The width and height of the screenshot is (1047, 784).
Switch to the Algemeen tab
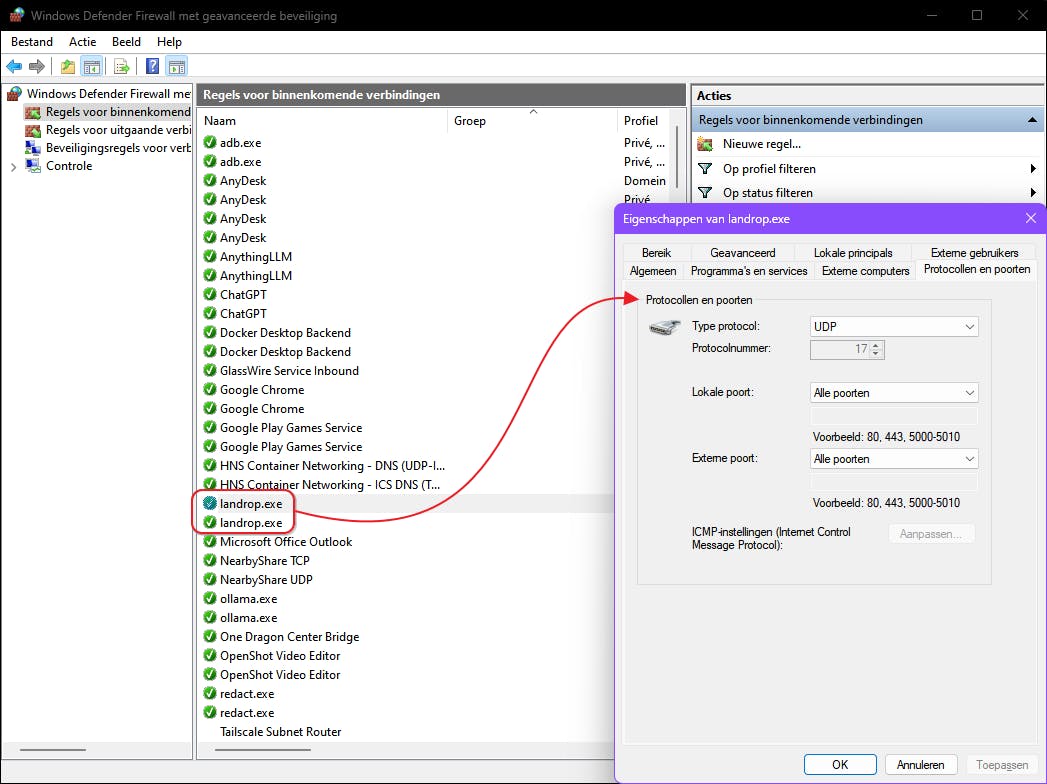click(653, 270)
